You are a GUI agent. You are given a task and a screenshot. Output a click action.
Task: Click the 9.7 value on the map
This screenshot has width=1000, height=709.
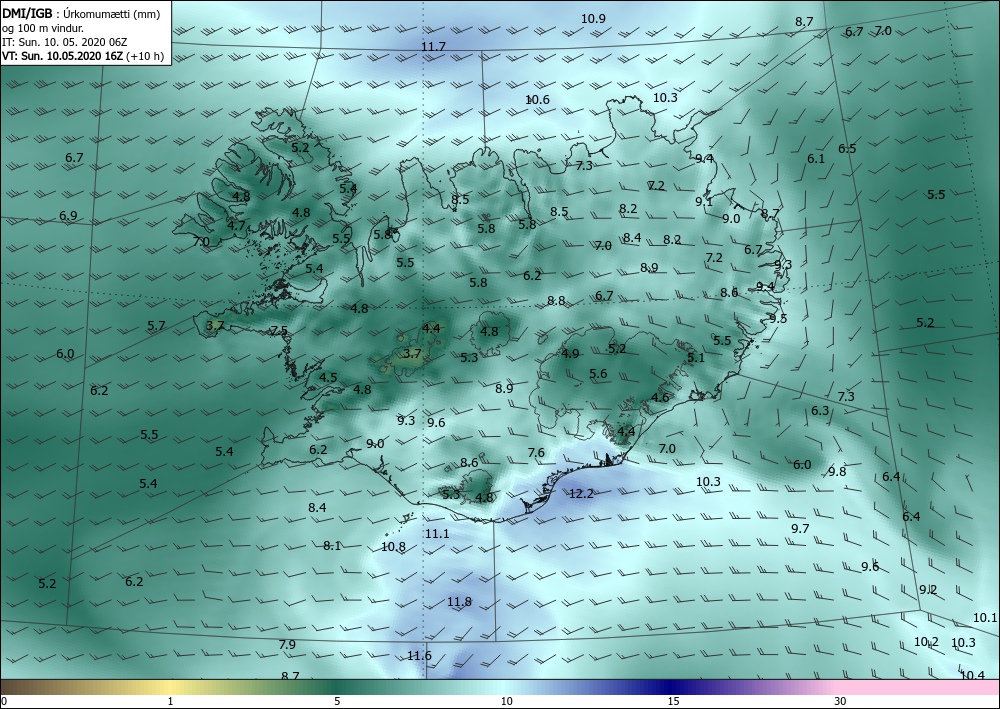[800, 529]
